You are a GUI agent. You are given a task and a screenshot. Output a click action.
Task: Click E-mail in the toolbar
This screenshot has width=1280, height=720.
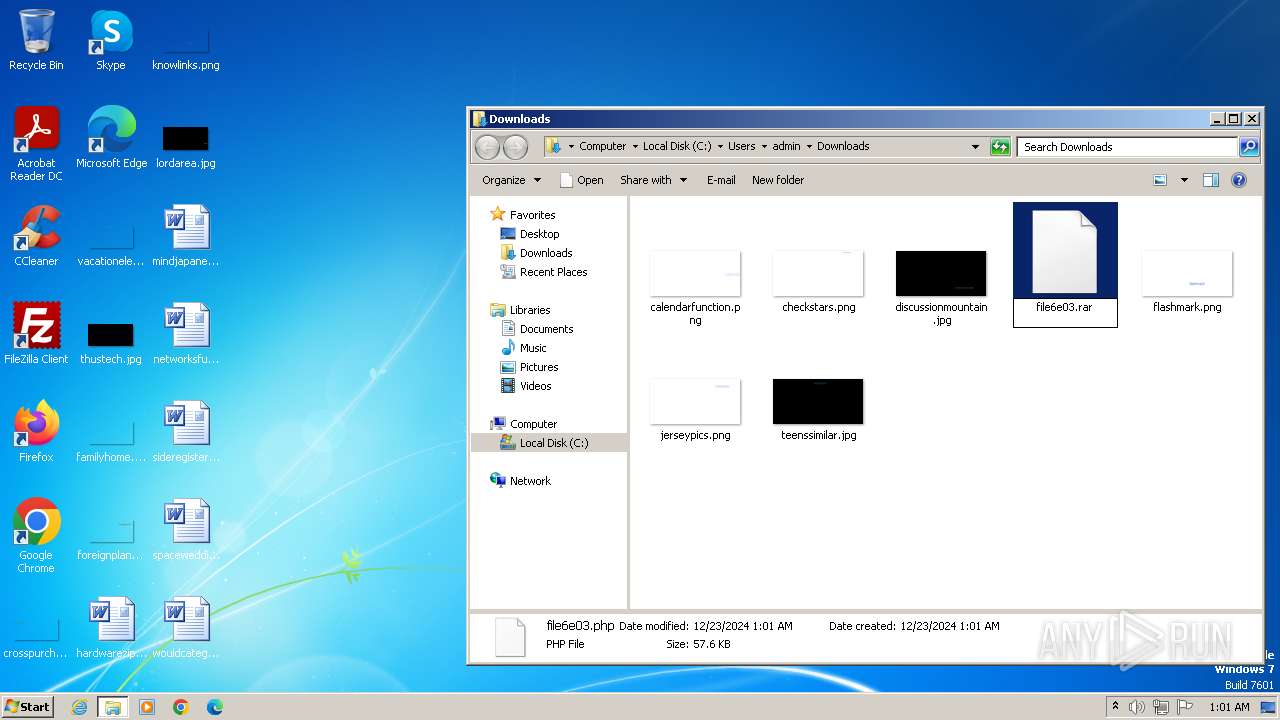click(721, 180)
